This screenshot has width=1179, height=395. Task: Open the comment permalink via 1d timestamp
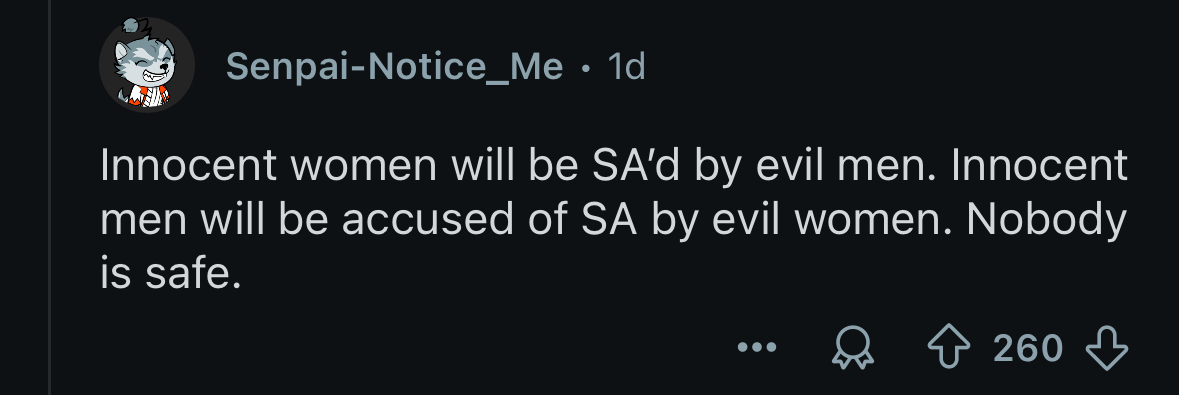626,67
